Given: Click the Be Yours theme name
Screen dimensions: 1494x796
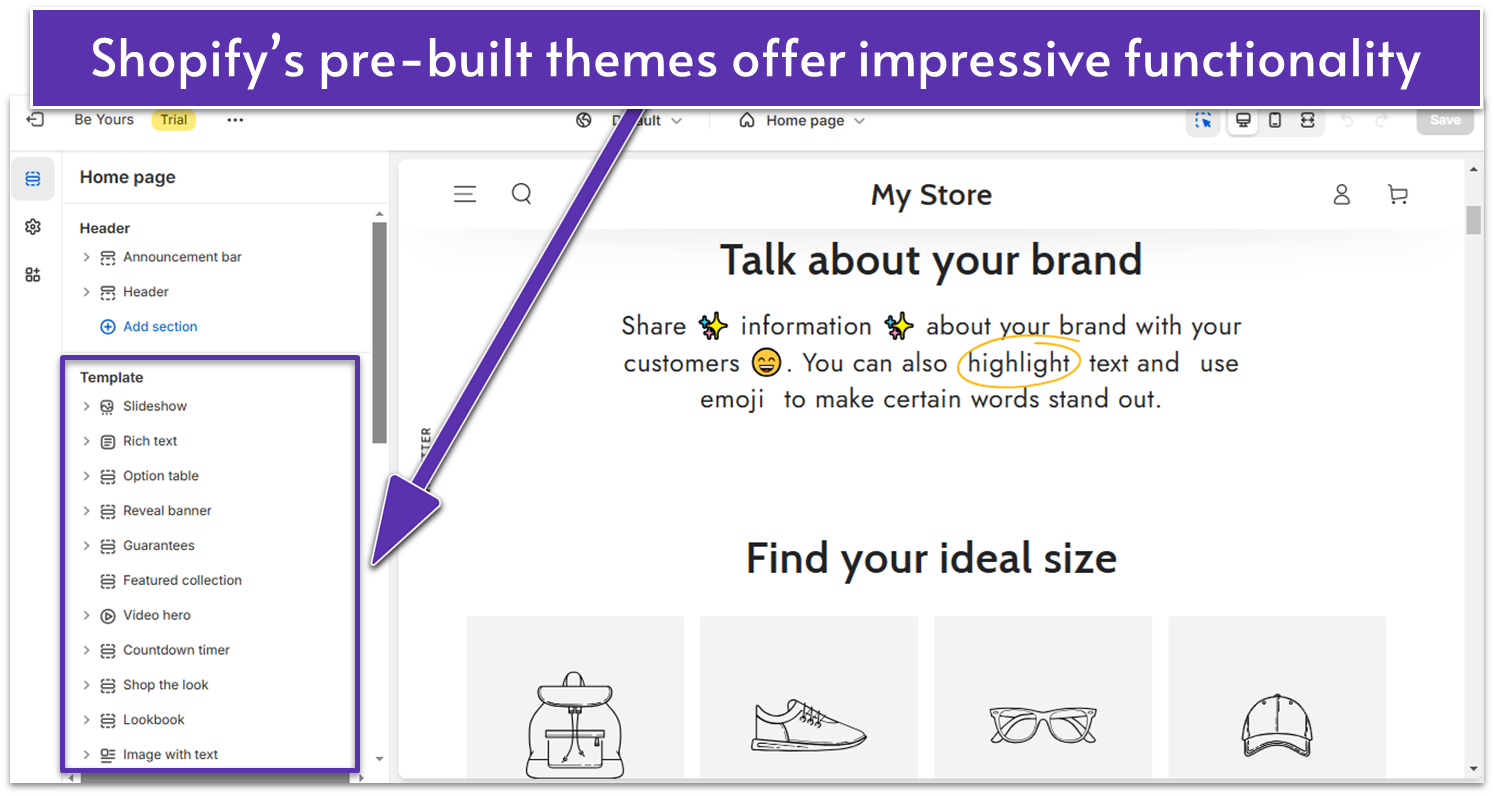Looking at the screenshot, I should (x=104, y=120).
